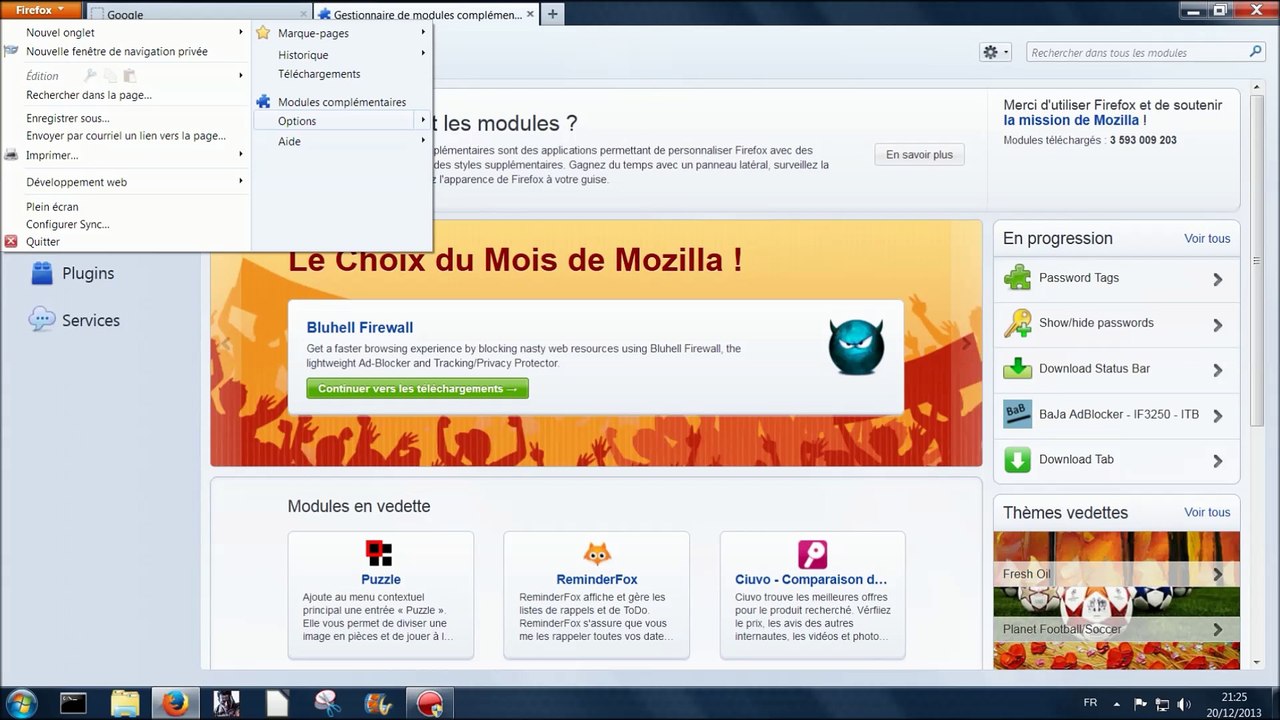Click the Download Tab green arrow icon
Image resolution: width=1280 pixels, height=720 pixels.
[x=1017, y=460]
